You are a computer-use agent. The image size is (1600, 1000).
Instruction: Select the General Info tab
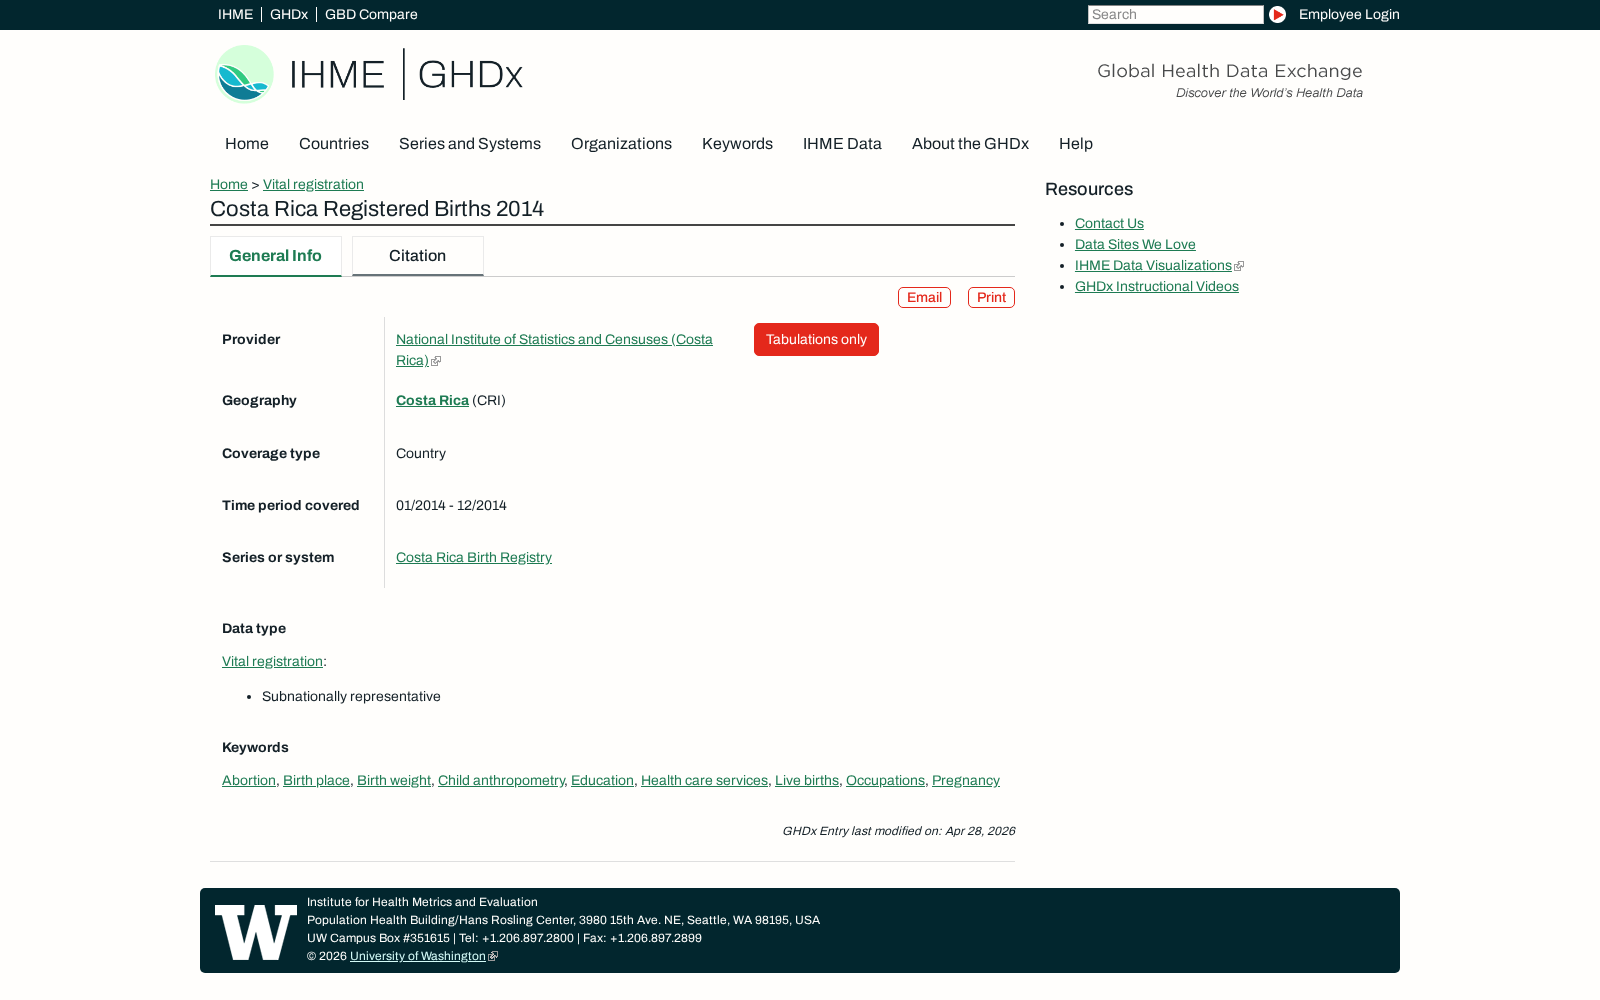pyautogui.click(x=275, y=256)
